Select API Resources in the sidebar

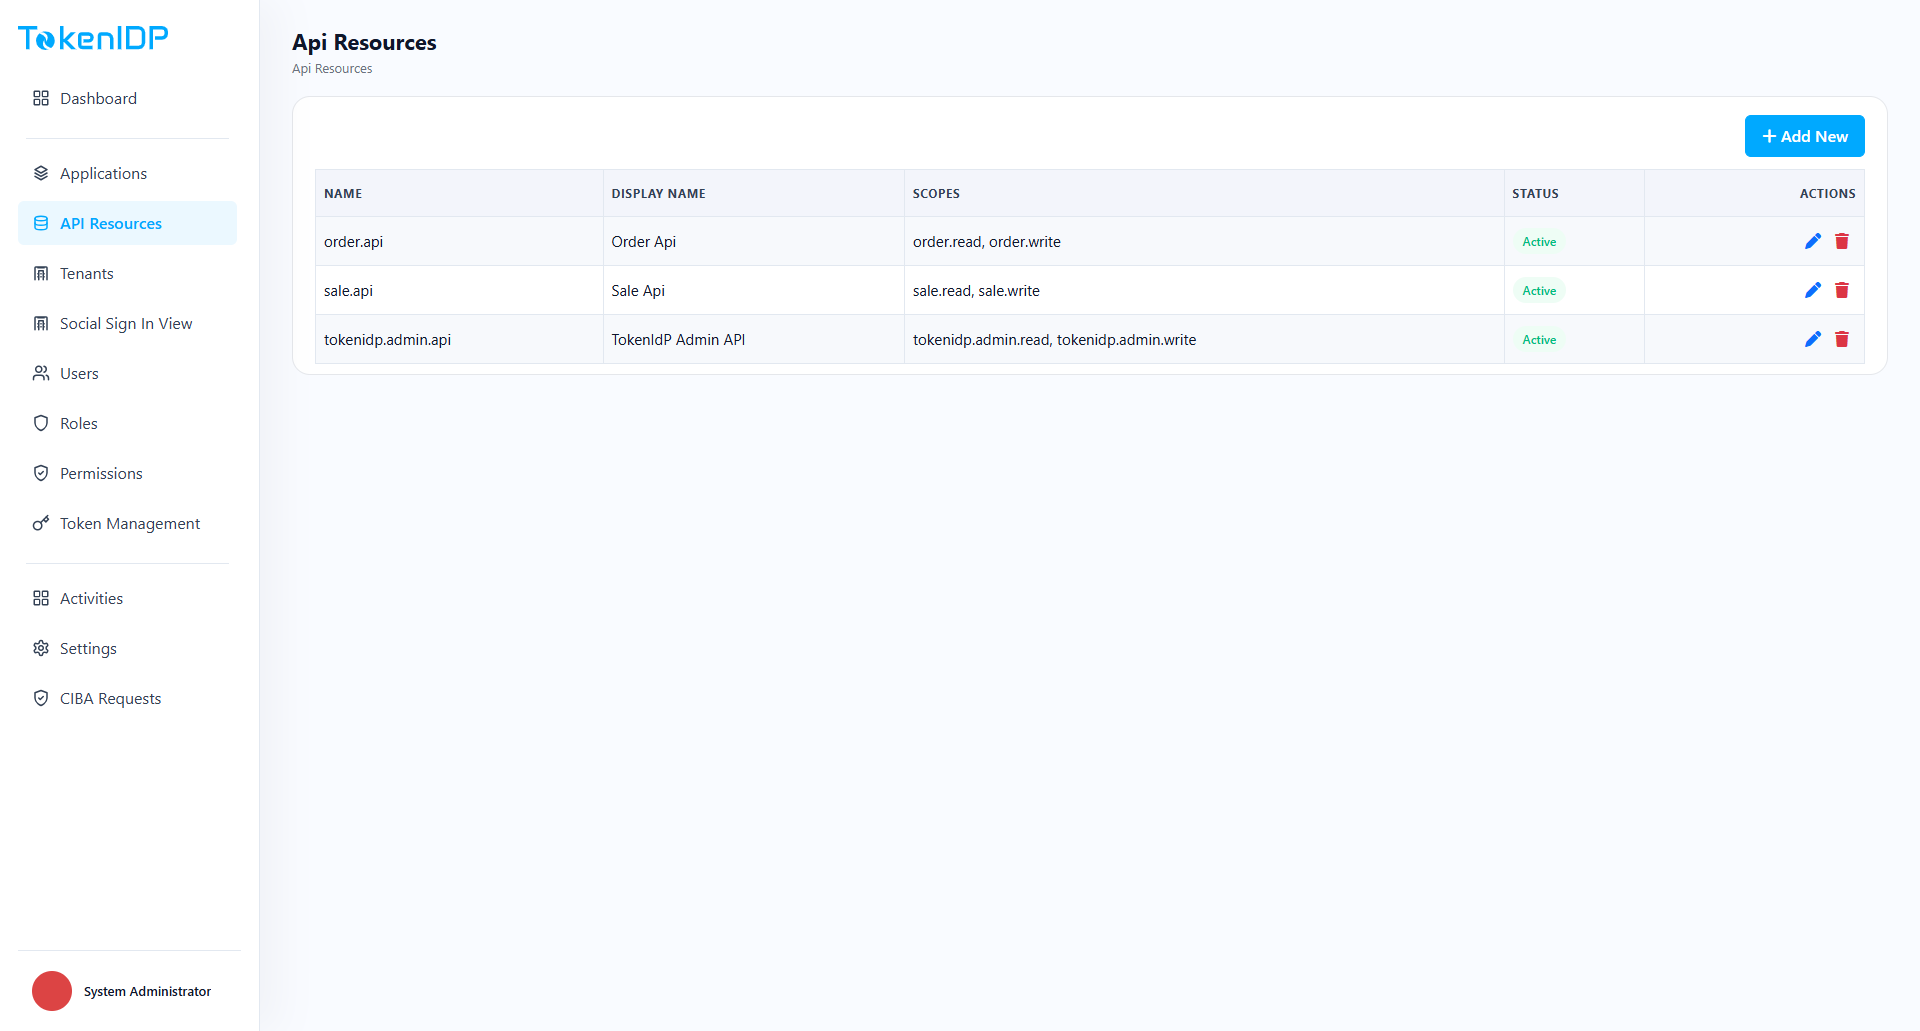[127, 223]
